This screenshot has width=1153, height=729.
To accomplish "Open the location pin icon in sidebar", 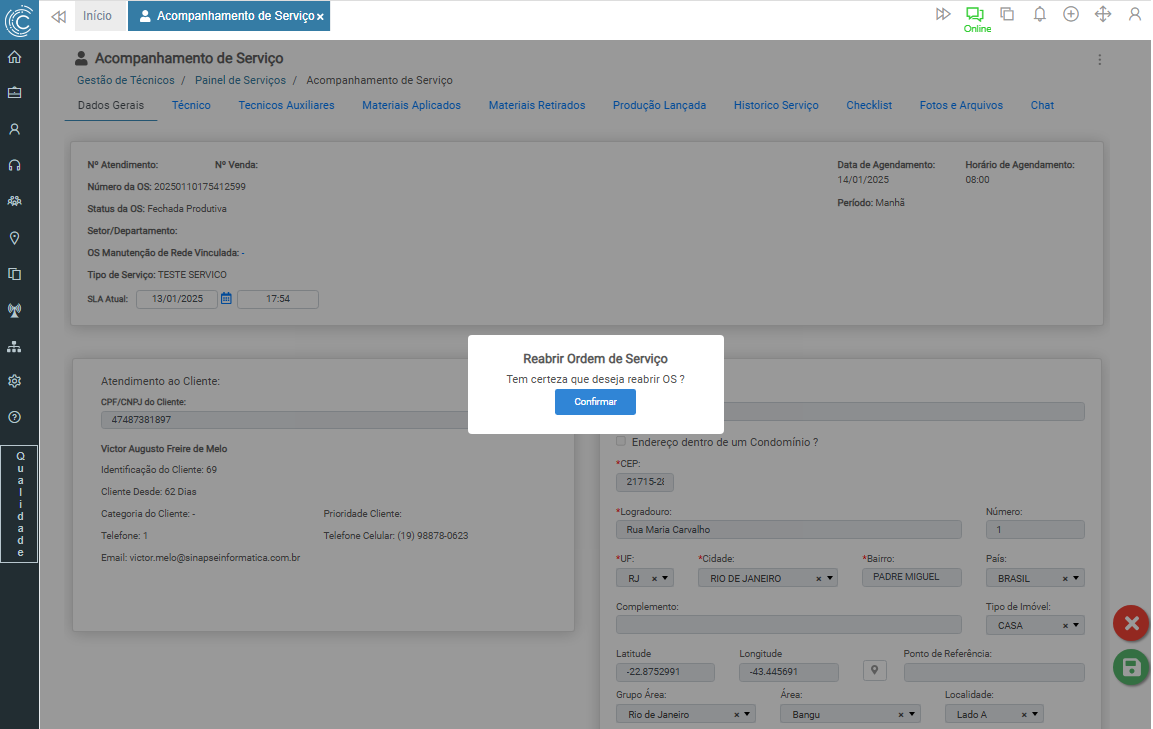I will pos(14,238).
